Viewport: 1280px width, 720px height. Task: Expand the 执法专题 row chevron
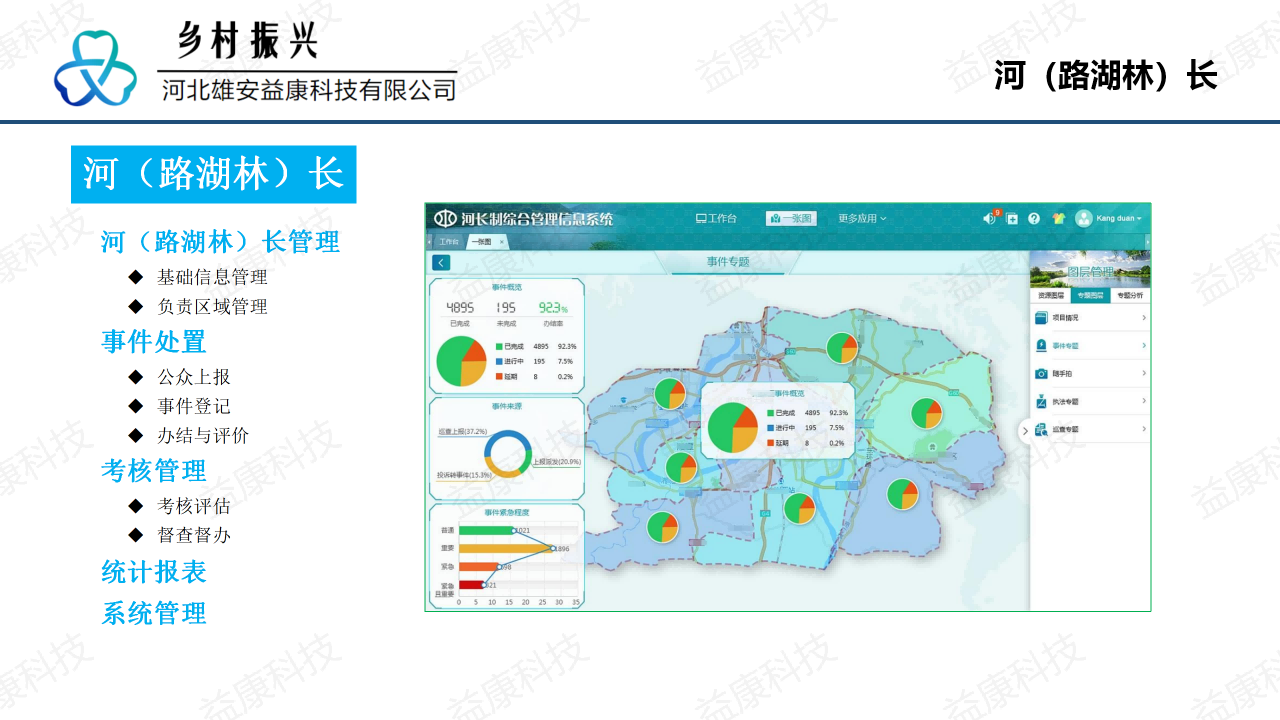(x=1144, y=401)
